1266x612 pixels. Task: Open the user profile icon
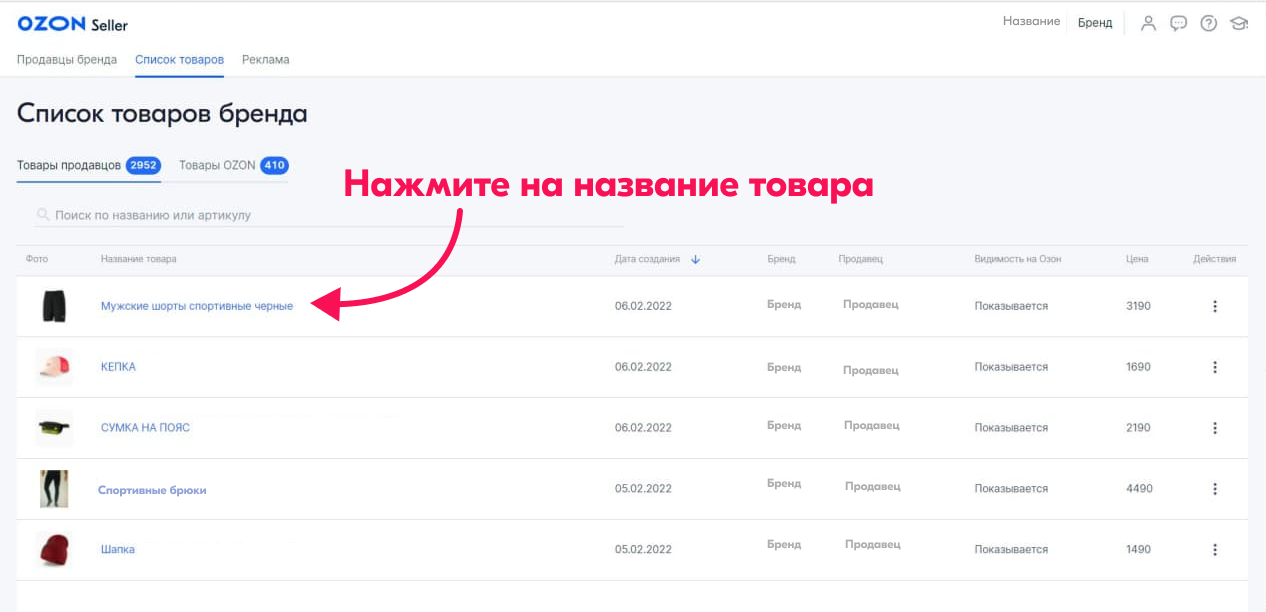(1148, 23)
